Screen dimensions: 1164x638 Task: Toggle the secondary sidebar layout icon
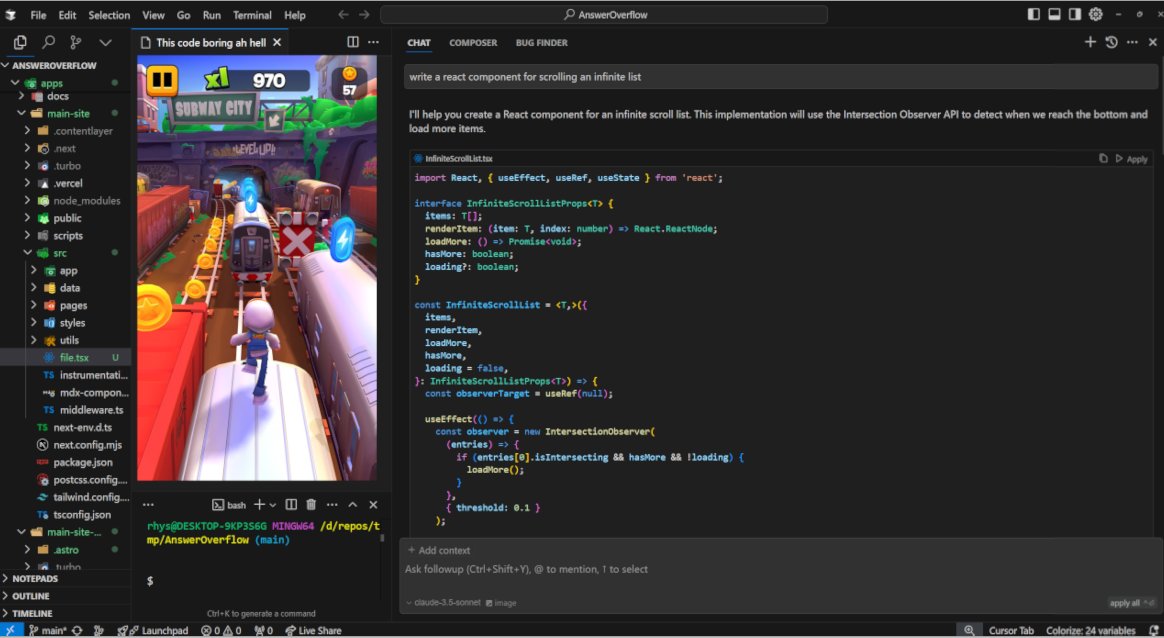(1075, 14)
